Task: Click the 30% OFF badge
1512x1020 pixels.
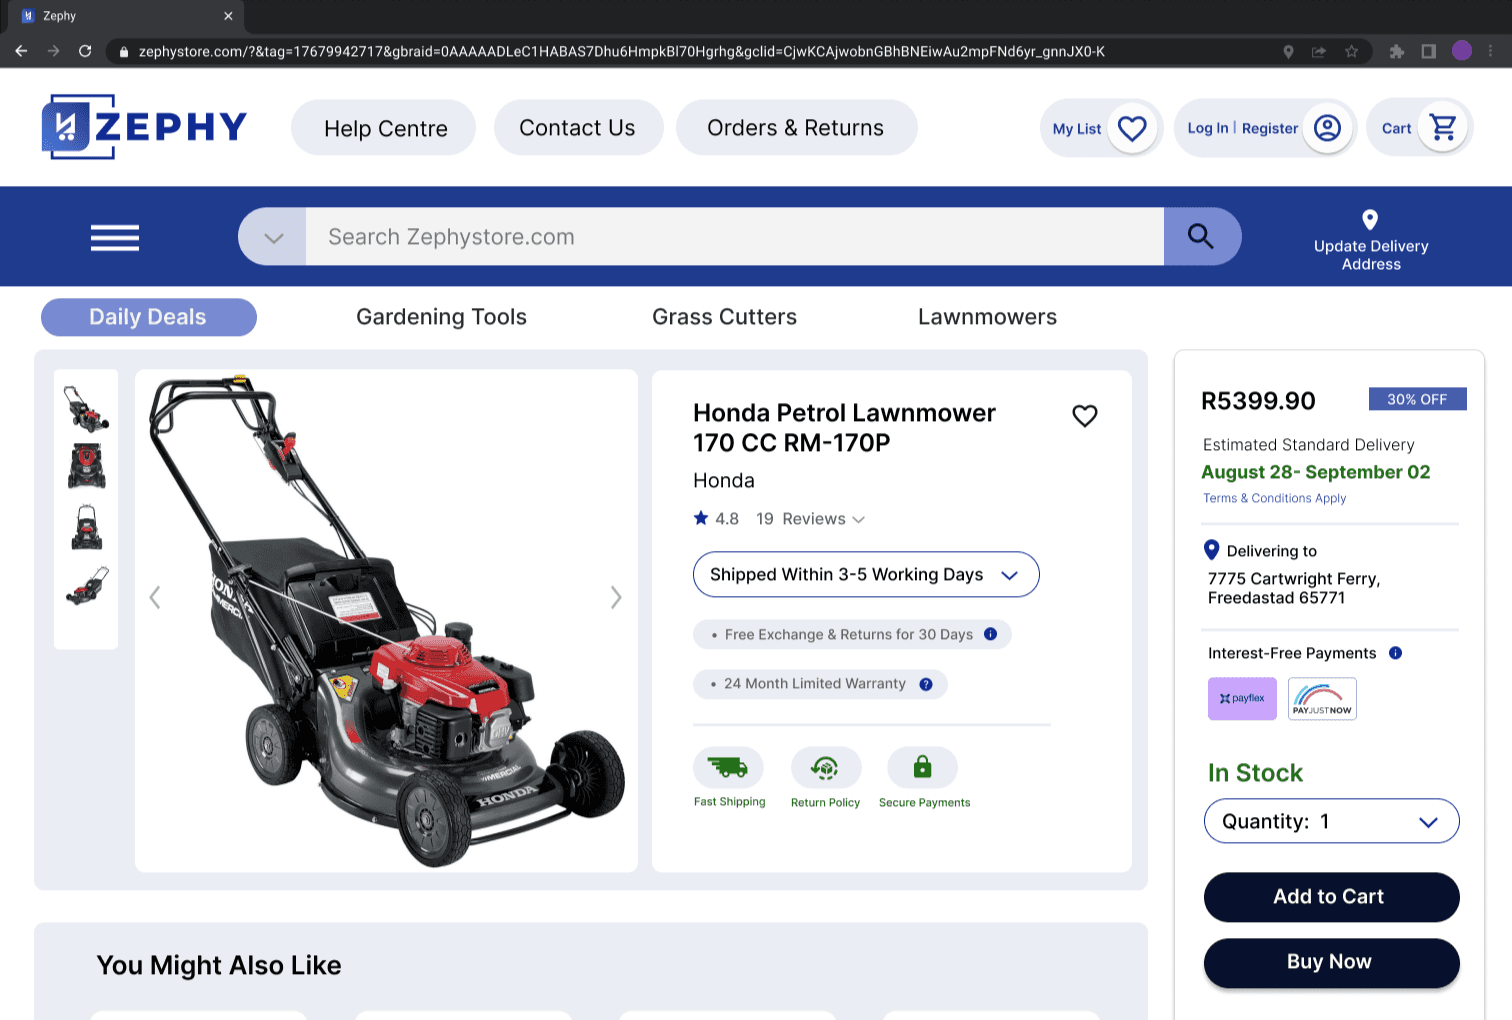Action: click(1417, 399)
